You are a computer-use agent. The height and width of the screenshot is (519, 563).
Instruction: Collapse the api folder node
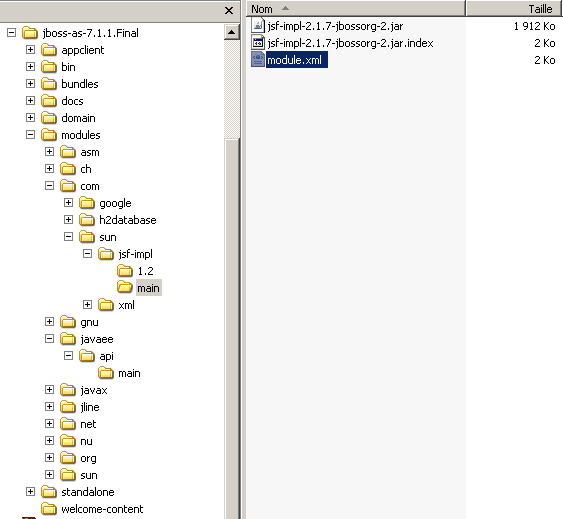69,356
